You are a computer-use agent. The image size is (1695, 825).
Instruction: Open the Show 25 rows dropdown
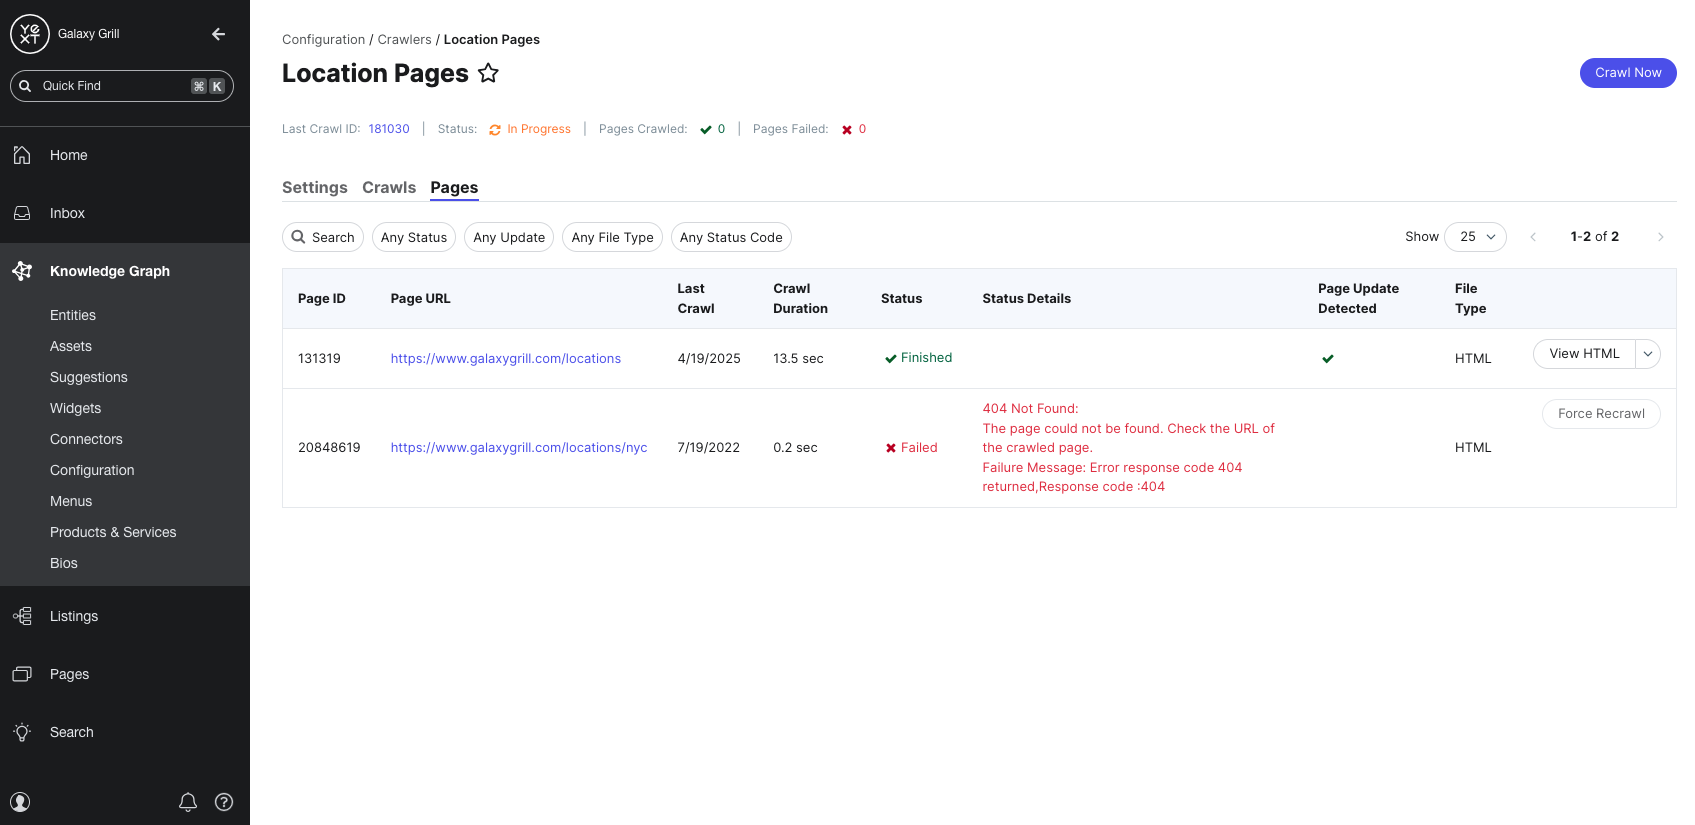click(x=1476, y=237)
